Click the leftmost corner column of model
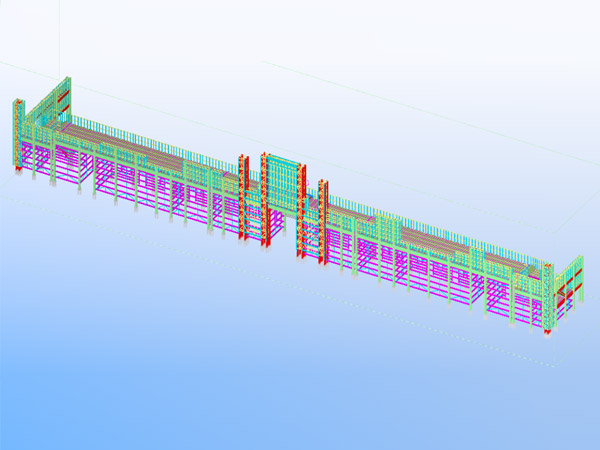 [x=16, y=140]
